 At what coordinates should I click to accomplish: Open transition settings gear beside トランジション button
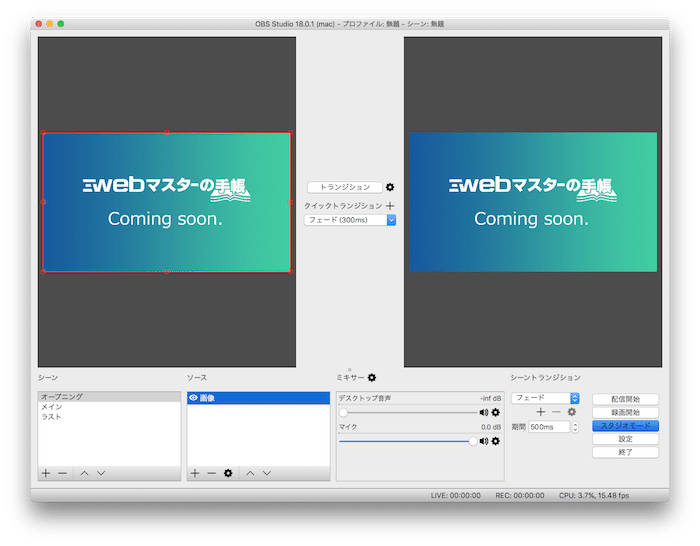click(x=390, y=187)
